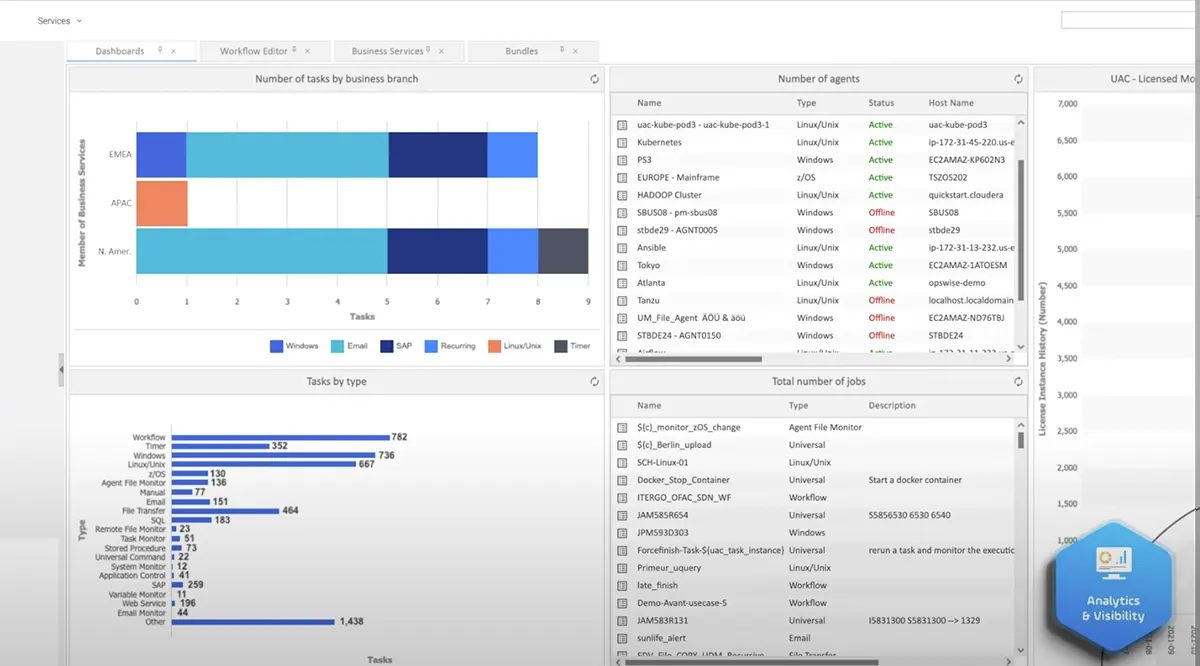This screenshot has height=666, width=1200.
Task: Click the search field at top right
Action: tap(1130, 20)
